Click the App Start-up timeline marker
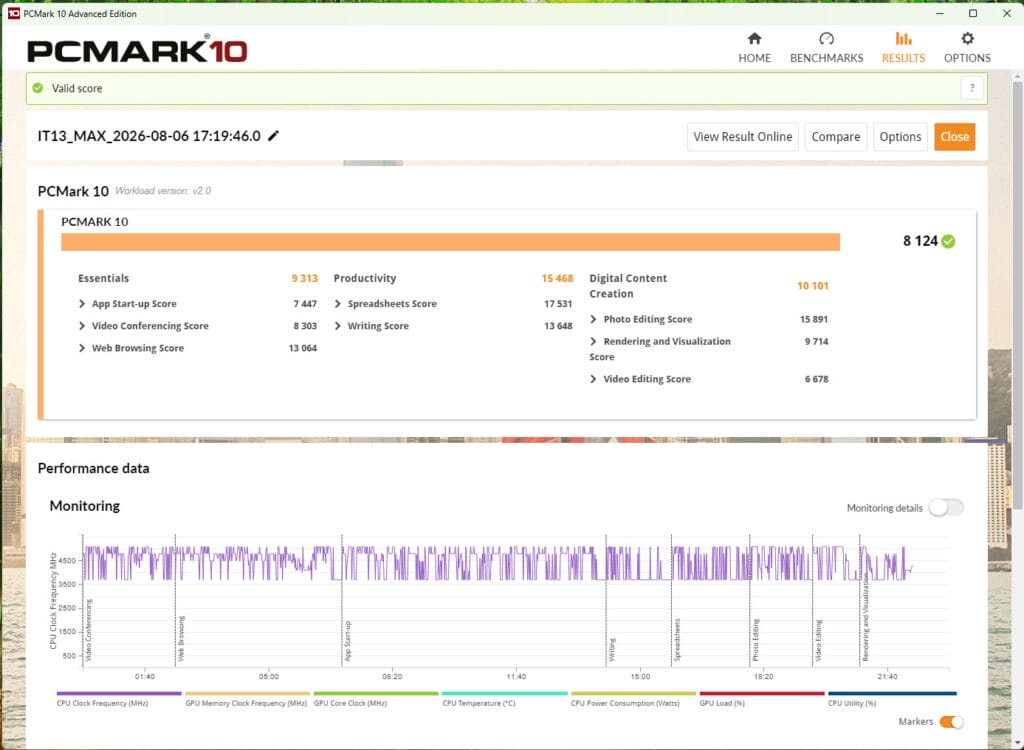 [x=347, y=641]
